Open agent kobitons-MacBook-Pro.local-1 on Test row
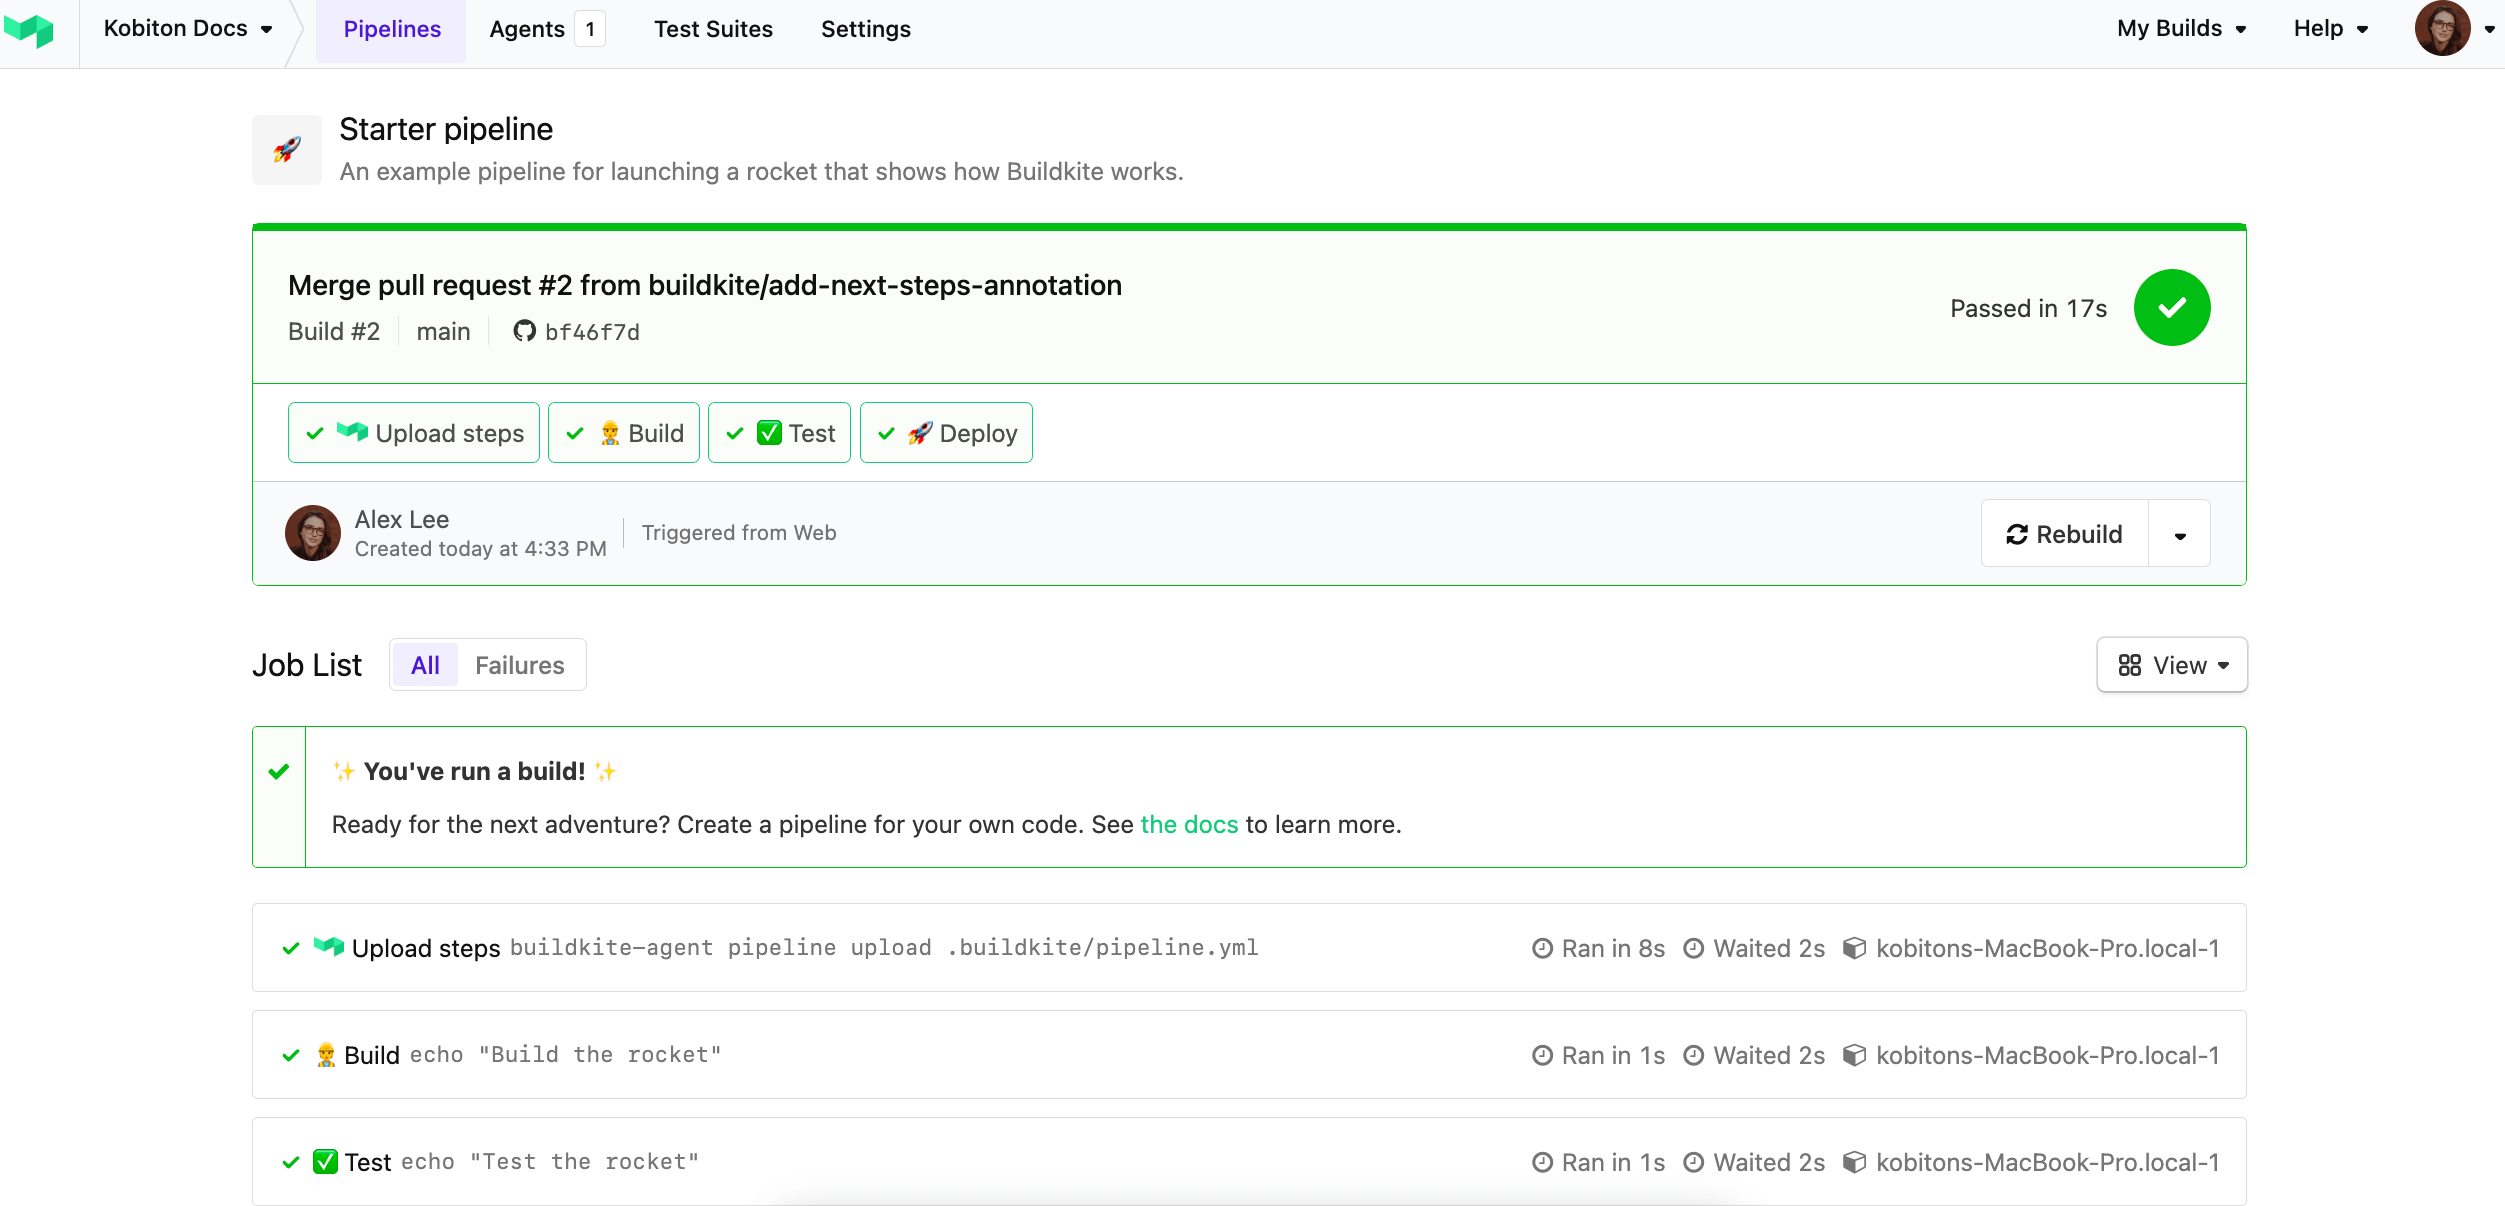 (2047, 1163)
